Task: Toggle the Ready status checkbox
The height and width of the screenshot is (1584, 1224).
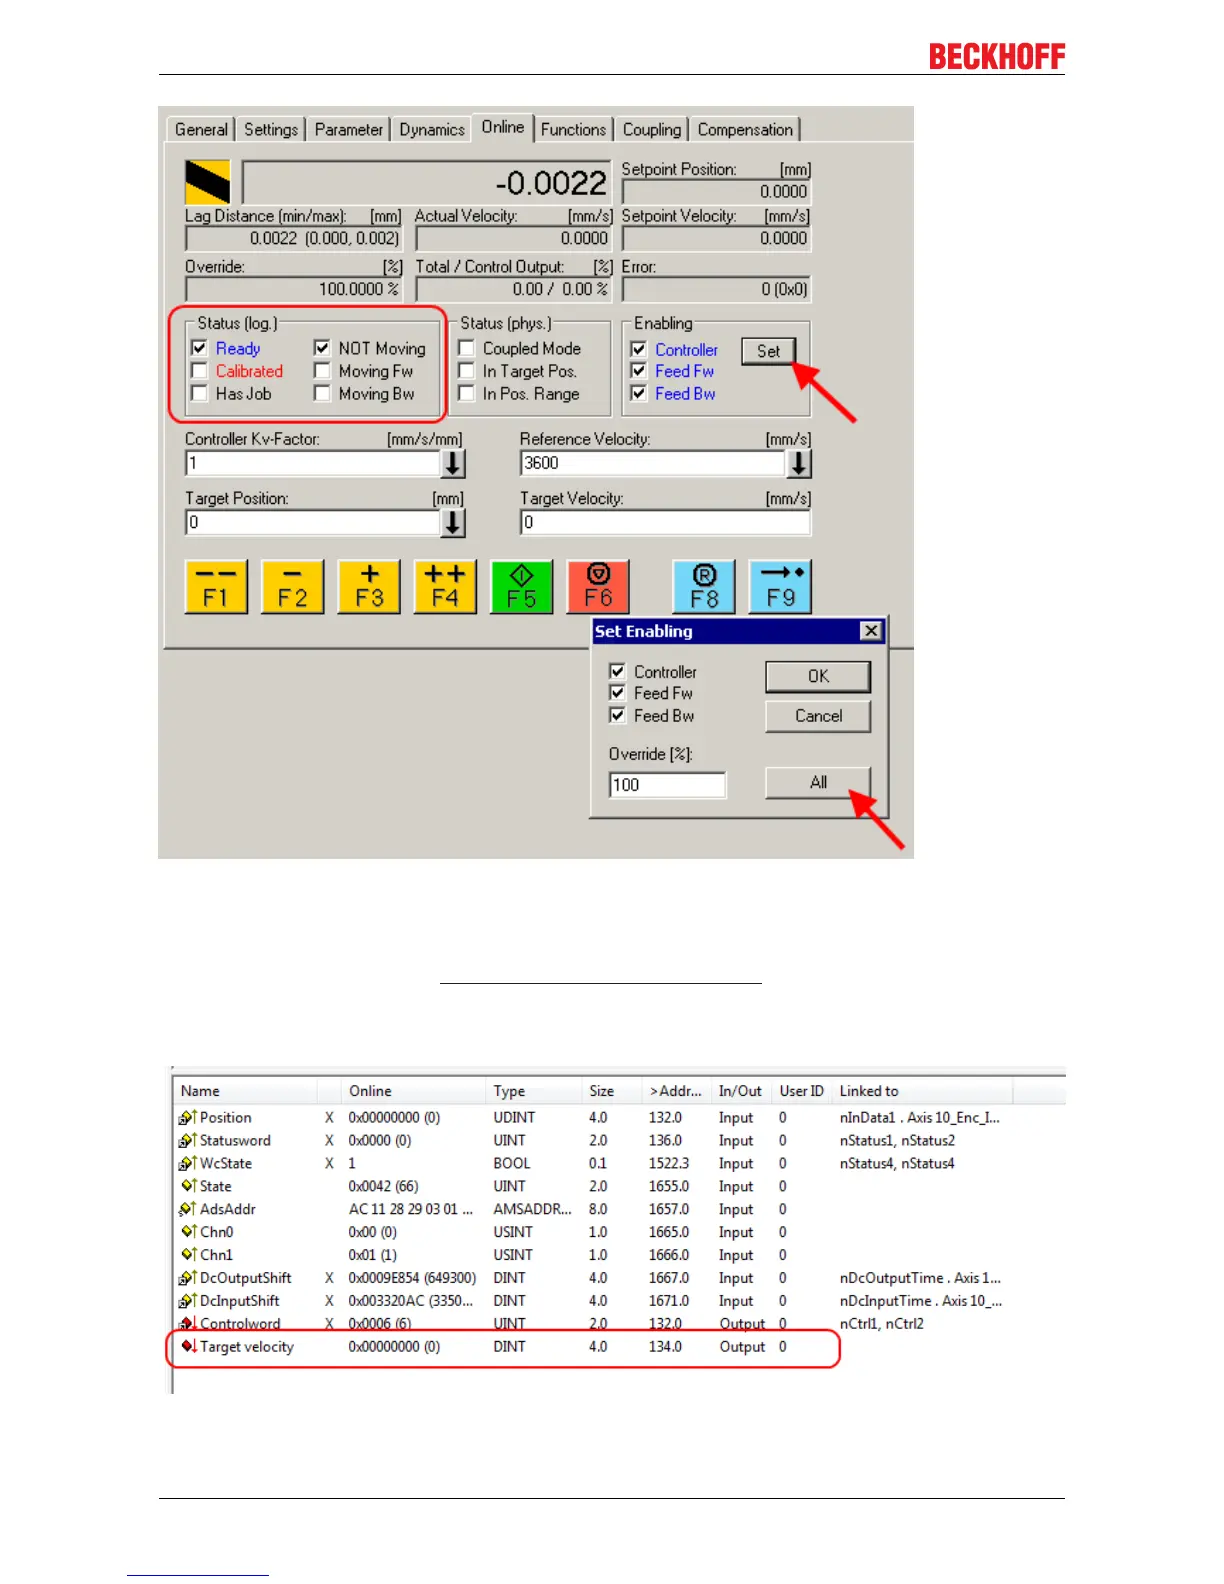Action: 199,348
